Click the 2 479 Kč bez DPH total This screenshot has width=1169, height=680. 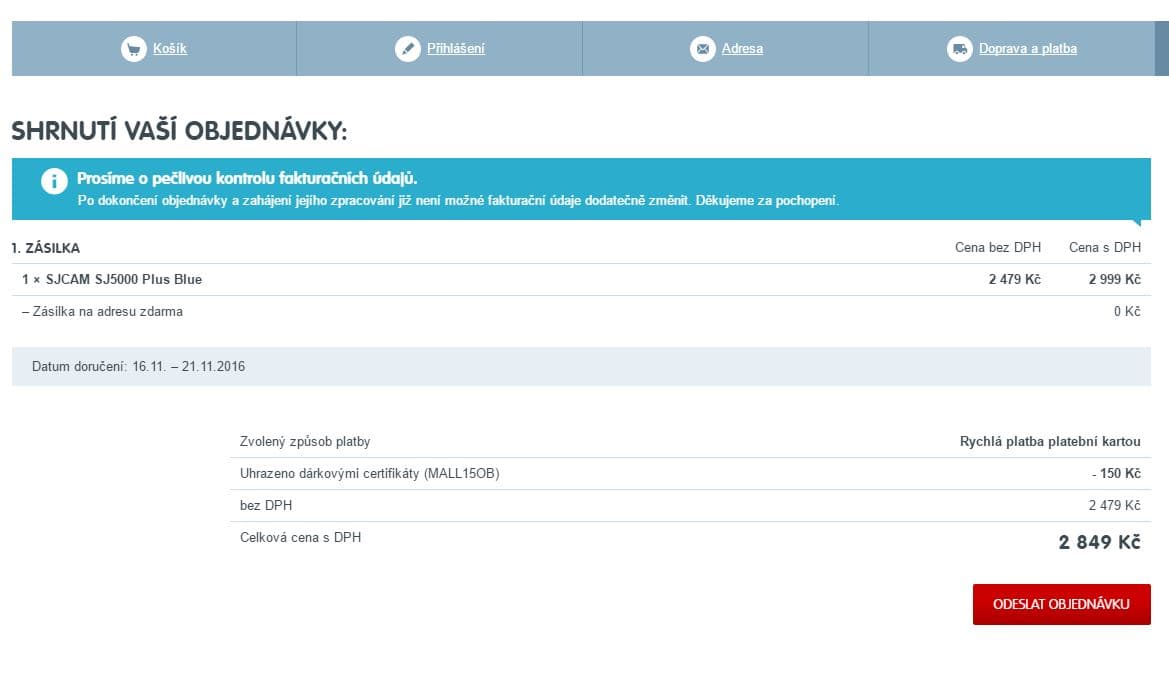coord(1115,506)
